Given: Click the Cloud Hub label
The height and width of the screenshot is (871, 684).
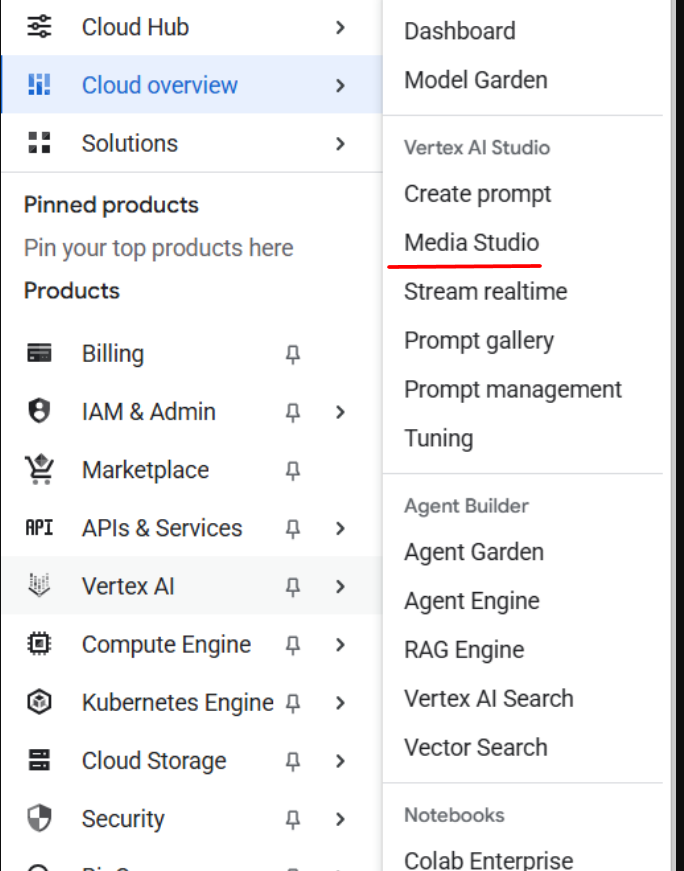Looking at the screenshot, I should click(135, 27).
